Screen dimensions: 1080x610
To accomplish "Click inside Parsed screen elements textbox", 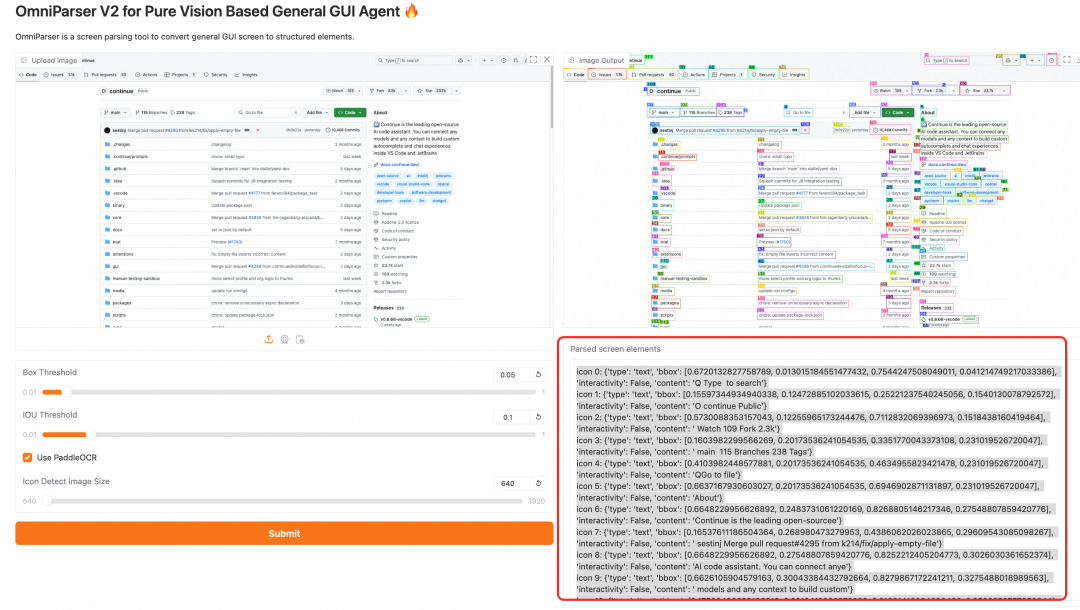I will [x=816, y=480].
